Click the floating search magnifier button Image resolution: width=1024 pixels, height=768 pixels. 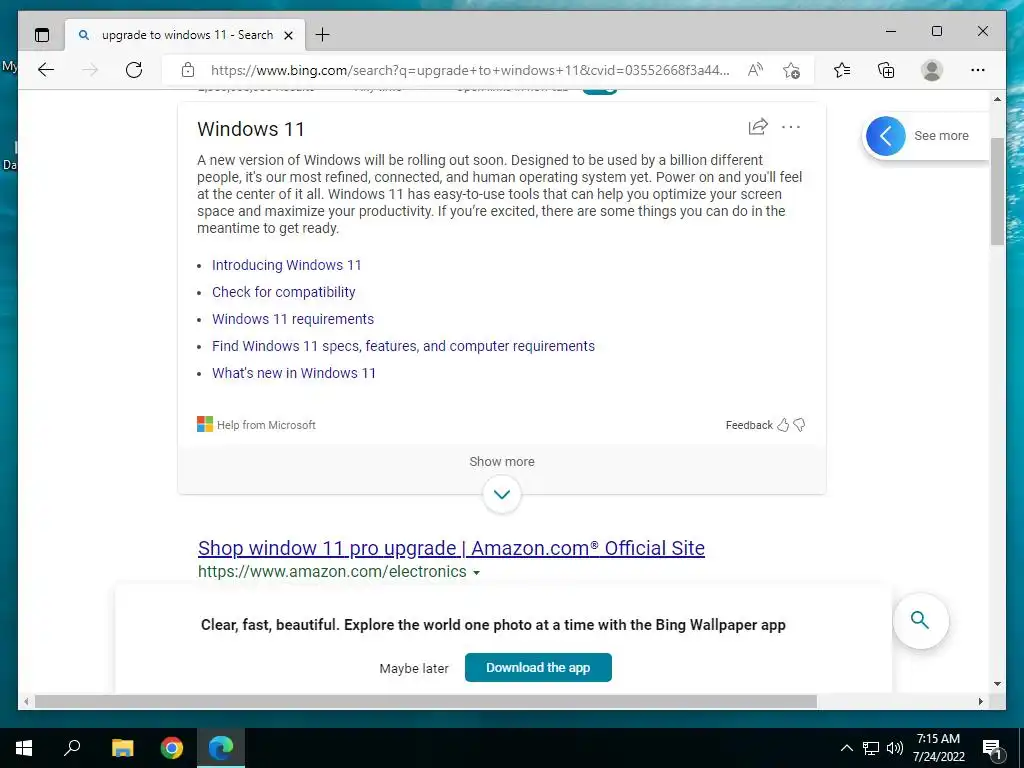point(920,620)
